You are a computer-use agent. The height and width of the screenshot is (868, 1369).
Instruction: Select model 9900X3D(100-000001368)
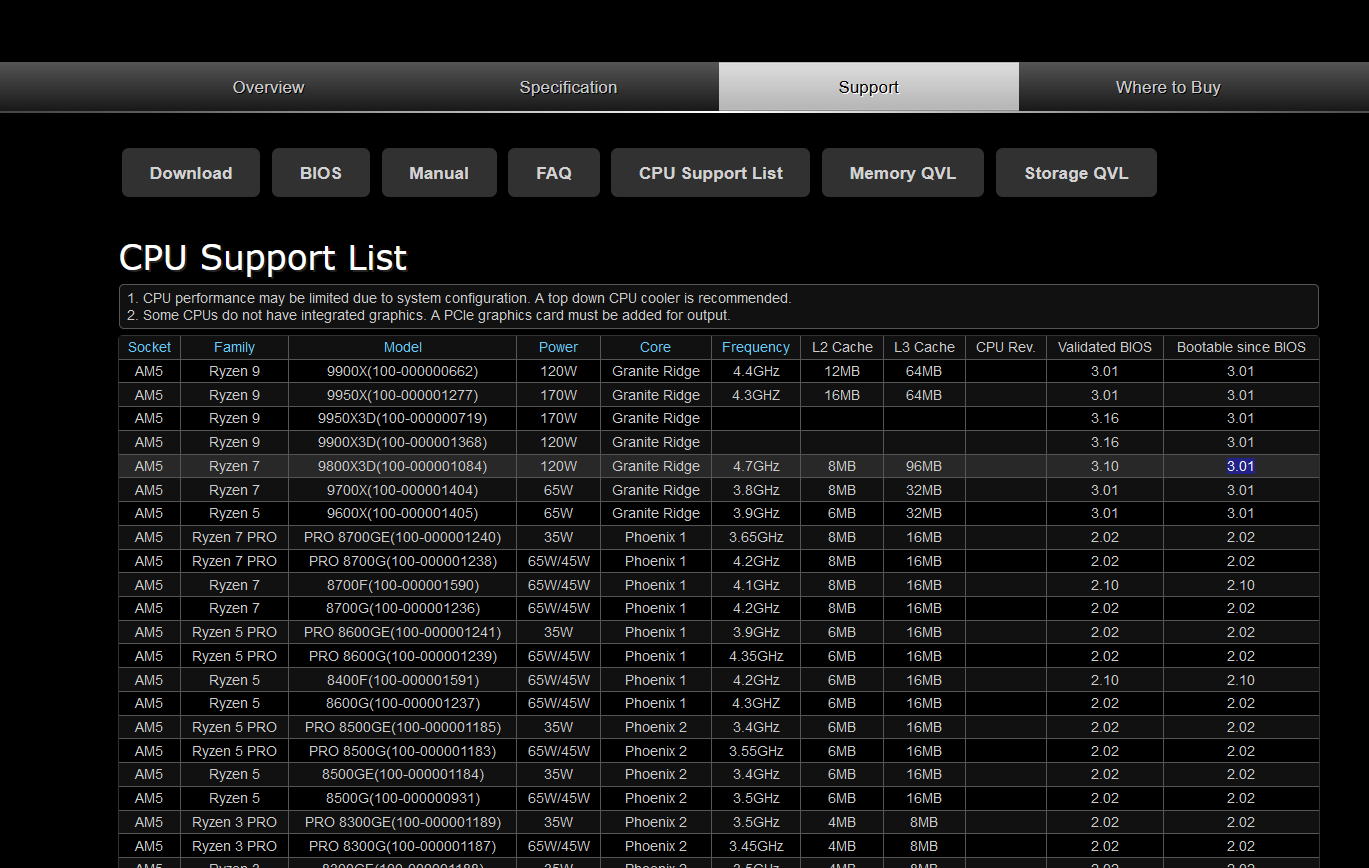(403, 442)
